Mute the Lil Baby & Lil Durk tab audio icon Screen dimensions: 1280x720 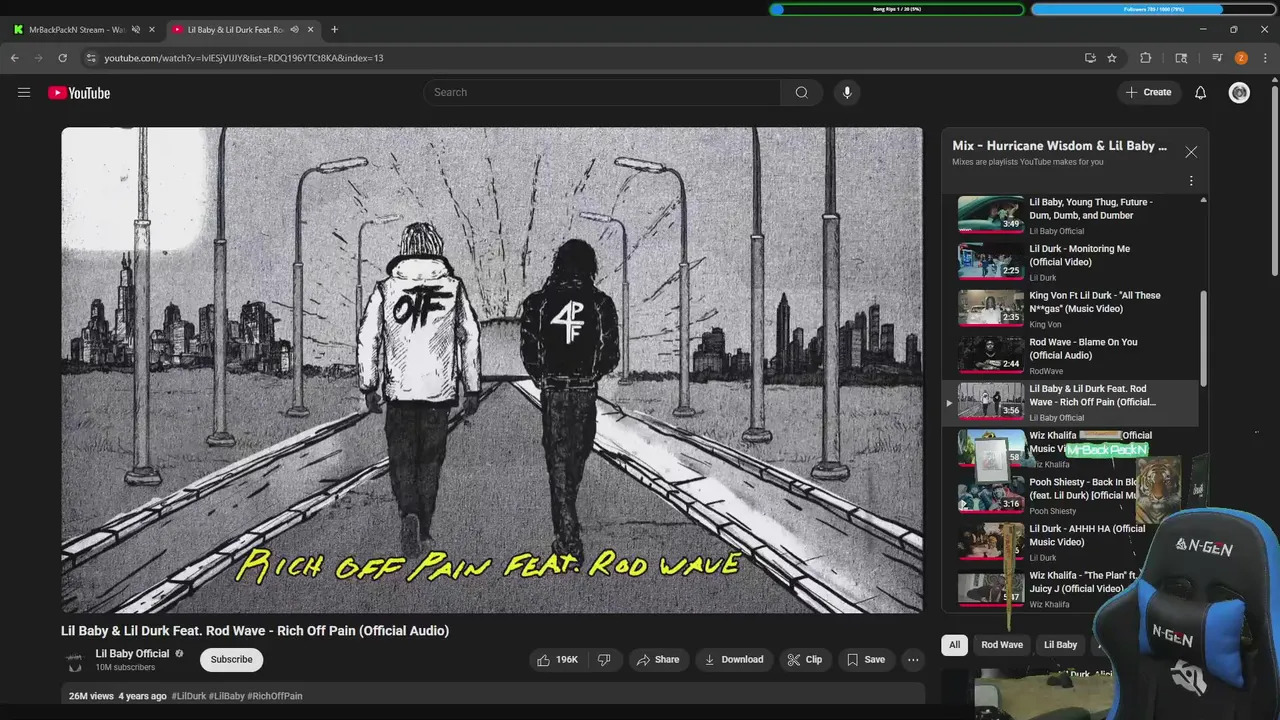pos(294,29)
